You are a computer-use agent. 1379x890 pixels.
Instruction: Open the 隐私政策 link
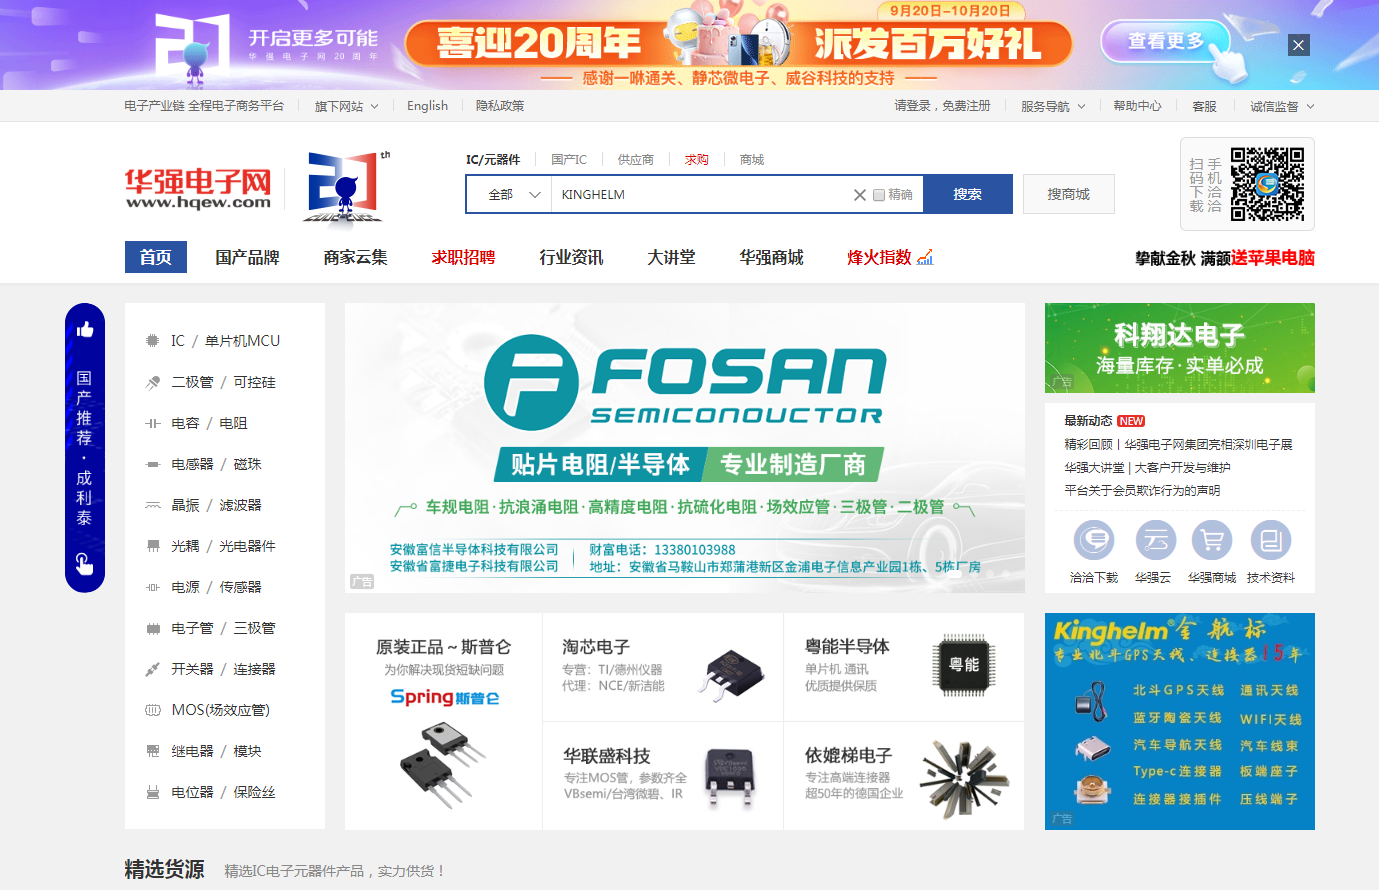coord(500,106)
